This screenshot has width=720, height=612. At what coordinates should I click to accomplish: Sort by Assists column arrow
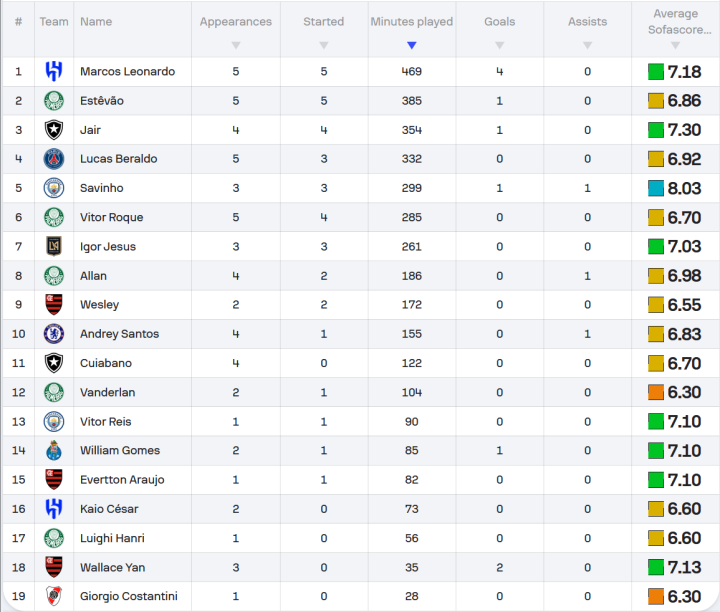tap(587, 45)
